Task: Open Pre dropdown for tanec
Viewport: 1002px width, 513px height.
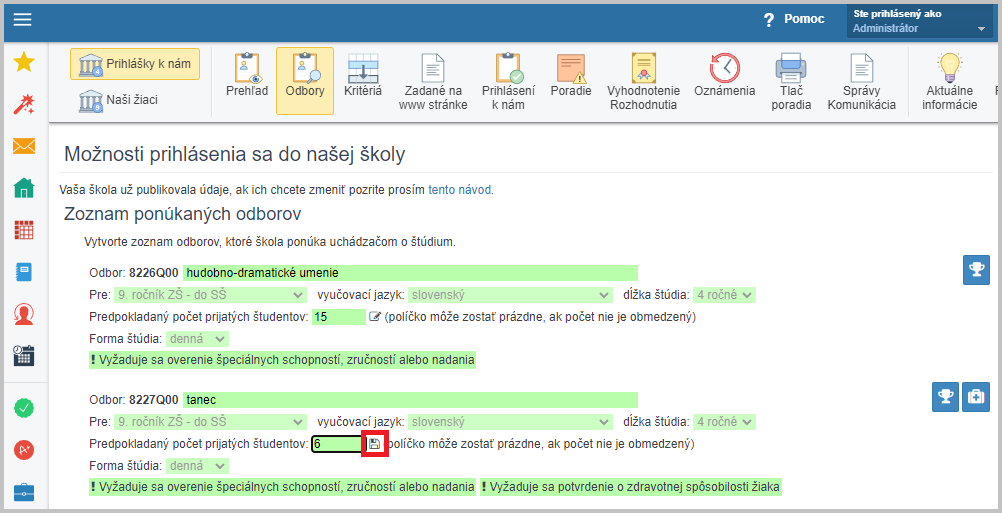Action: point(210,422)
